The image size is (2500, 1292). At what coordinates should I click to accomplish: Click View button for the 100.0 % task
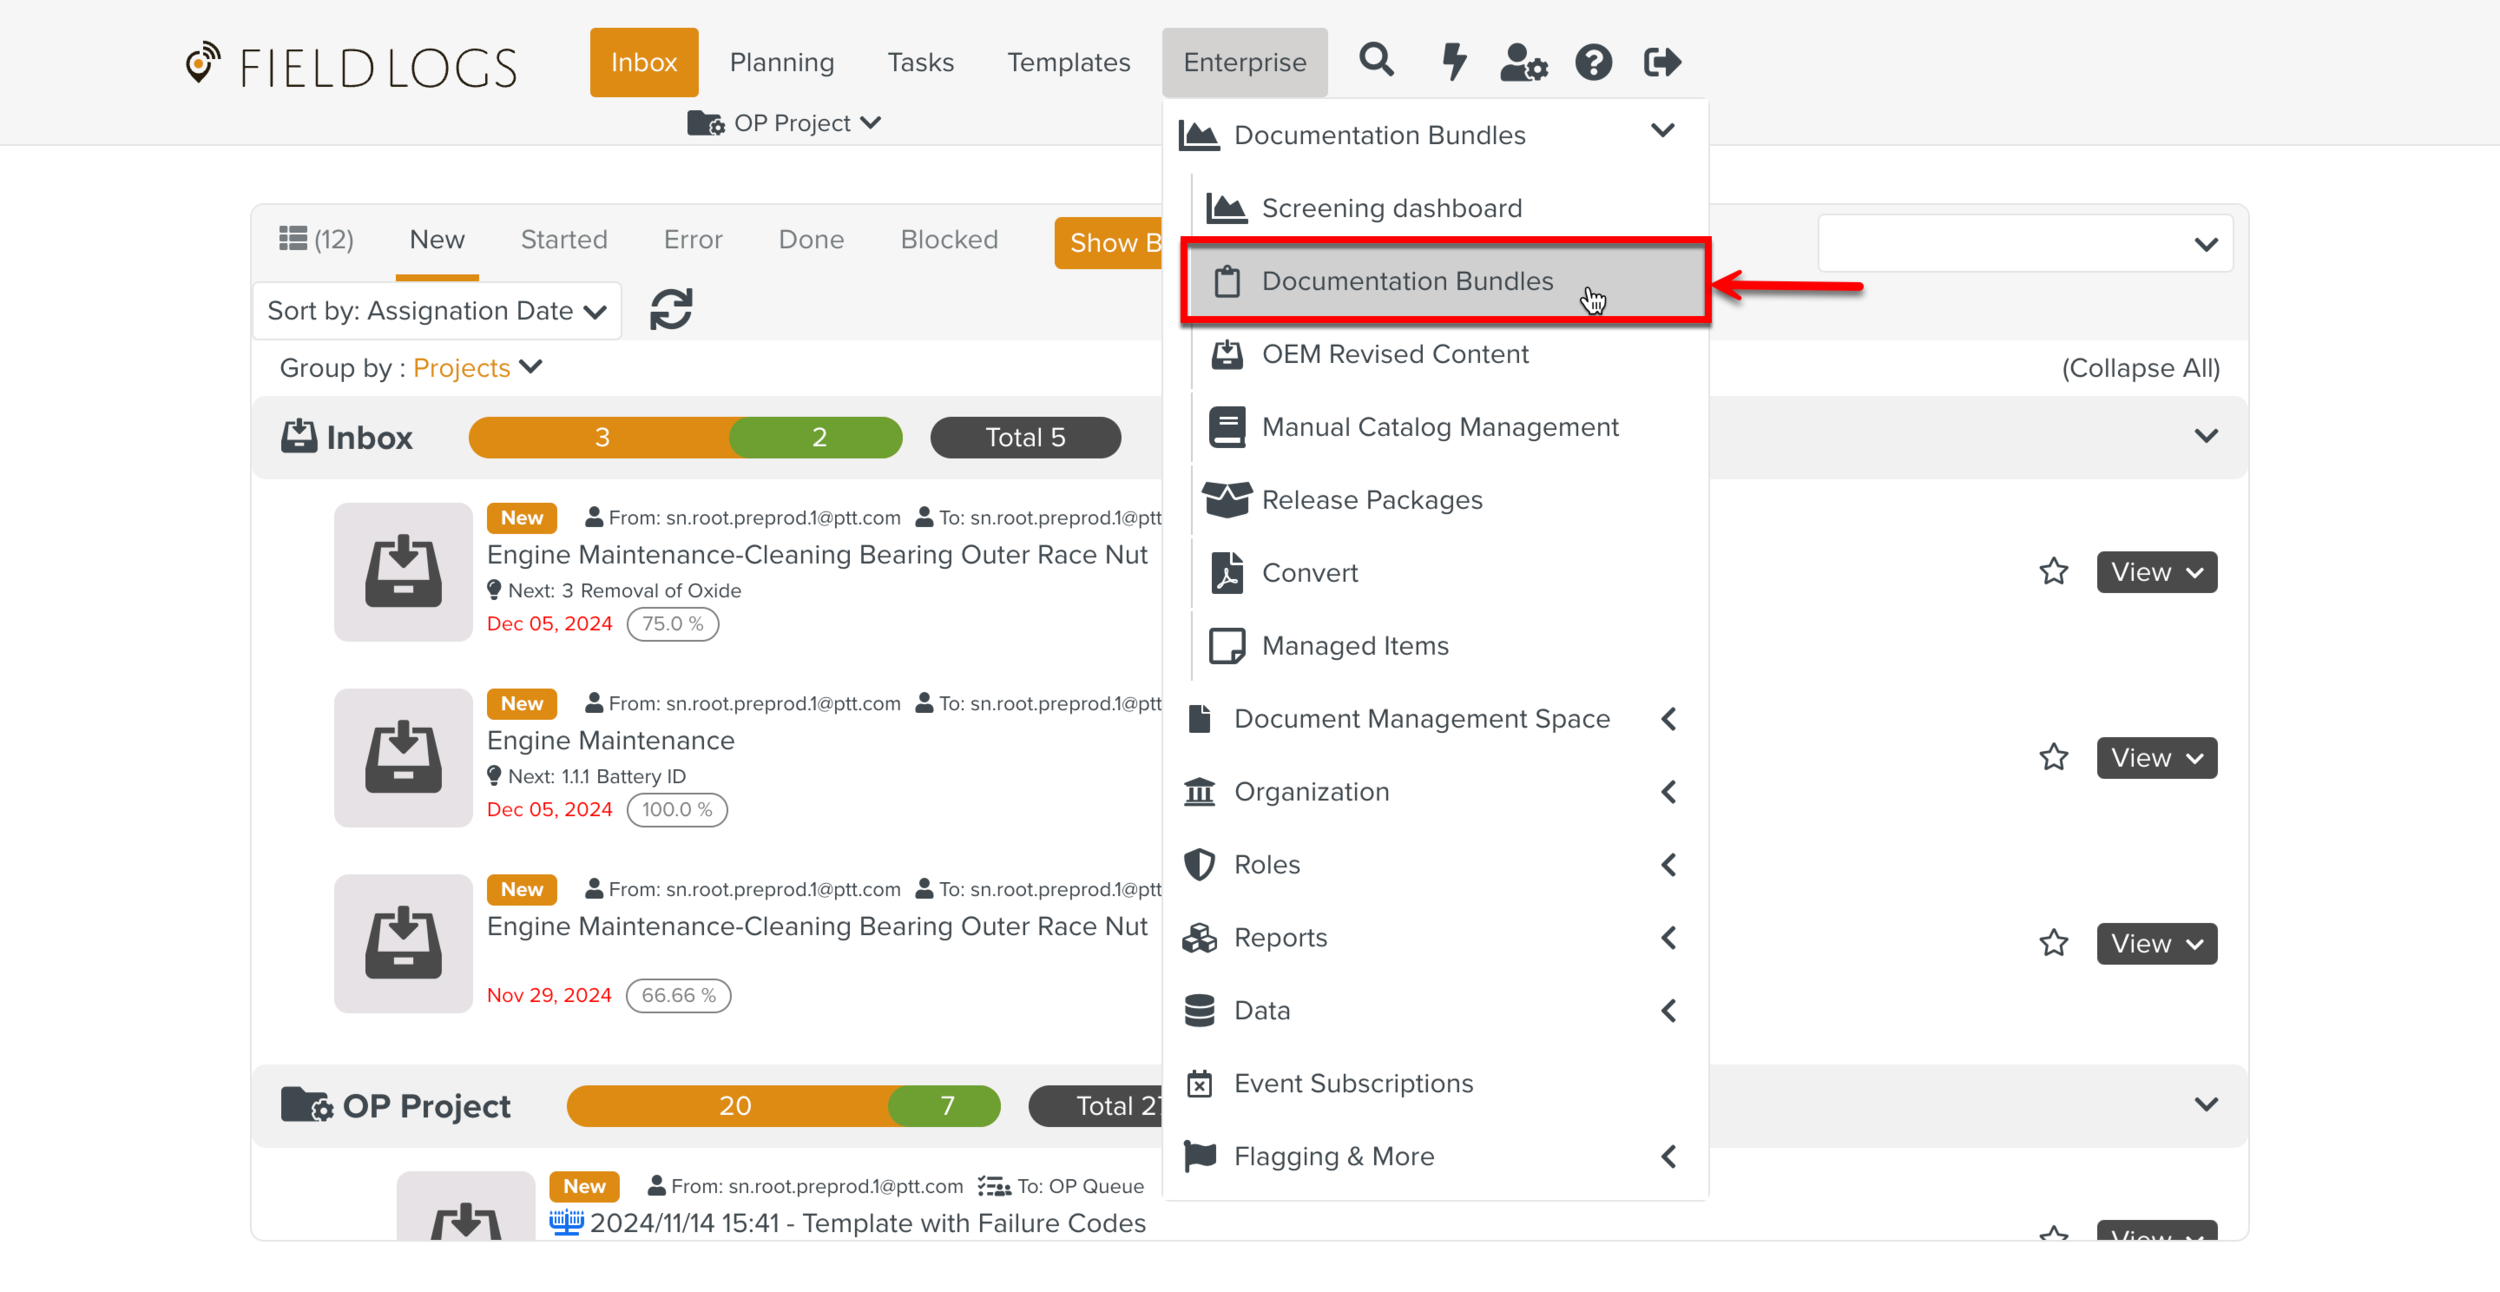tap(2156, 757)
